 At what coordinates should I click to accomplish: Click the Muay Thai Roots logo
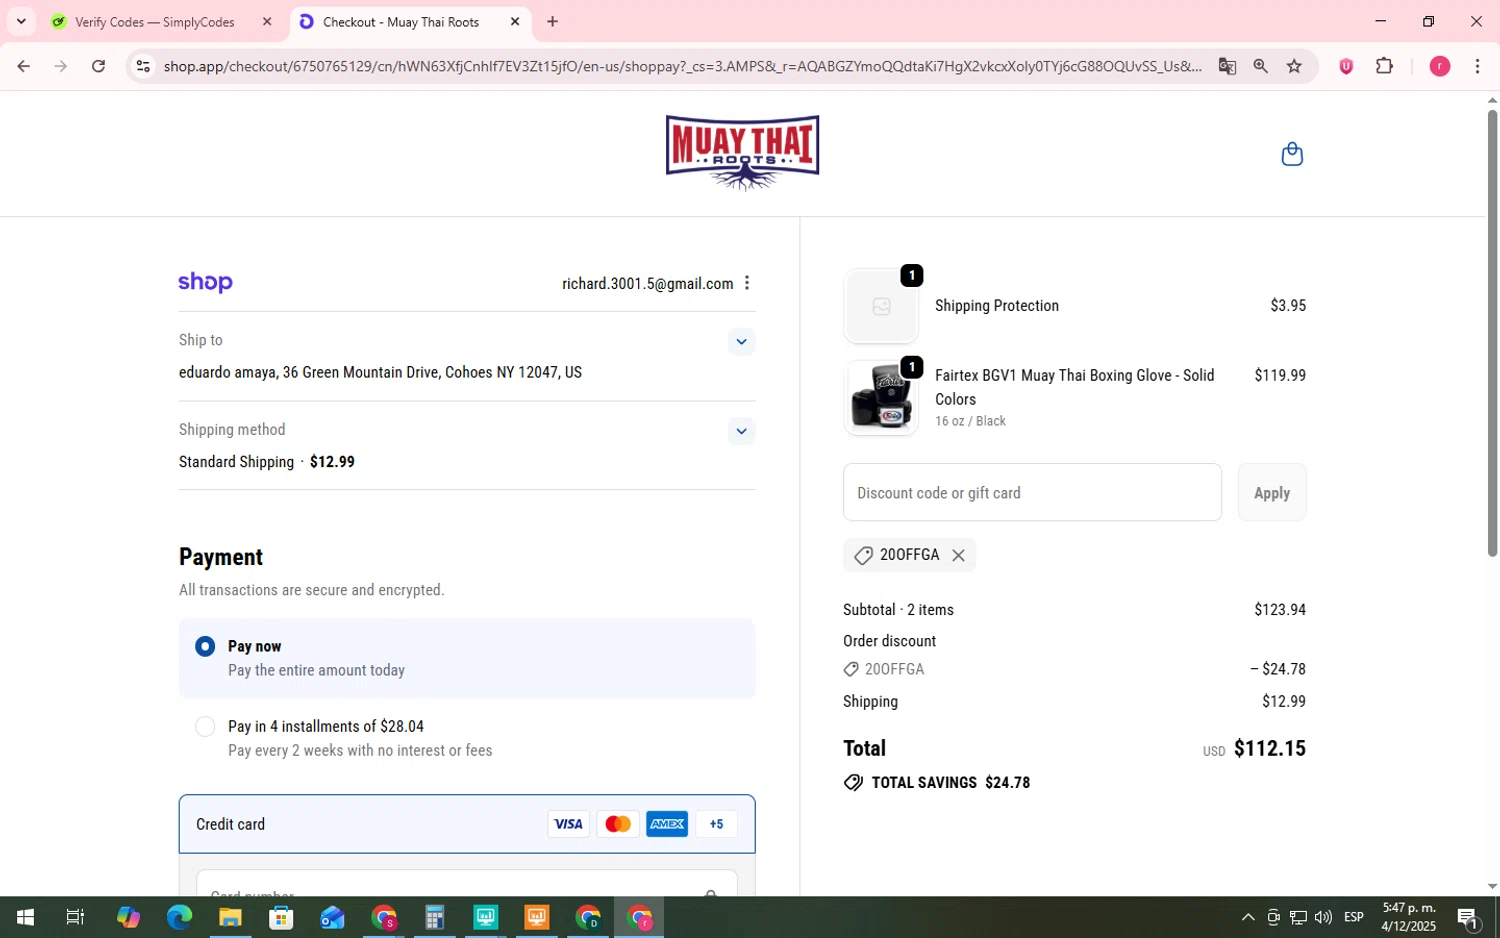742,152
